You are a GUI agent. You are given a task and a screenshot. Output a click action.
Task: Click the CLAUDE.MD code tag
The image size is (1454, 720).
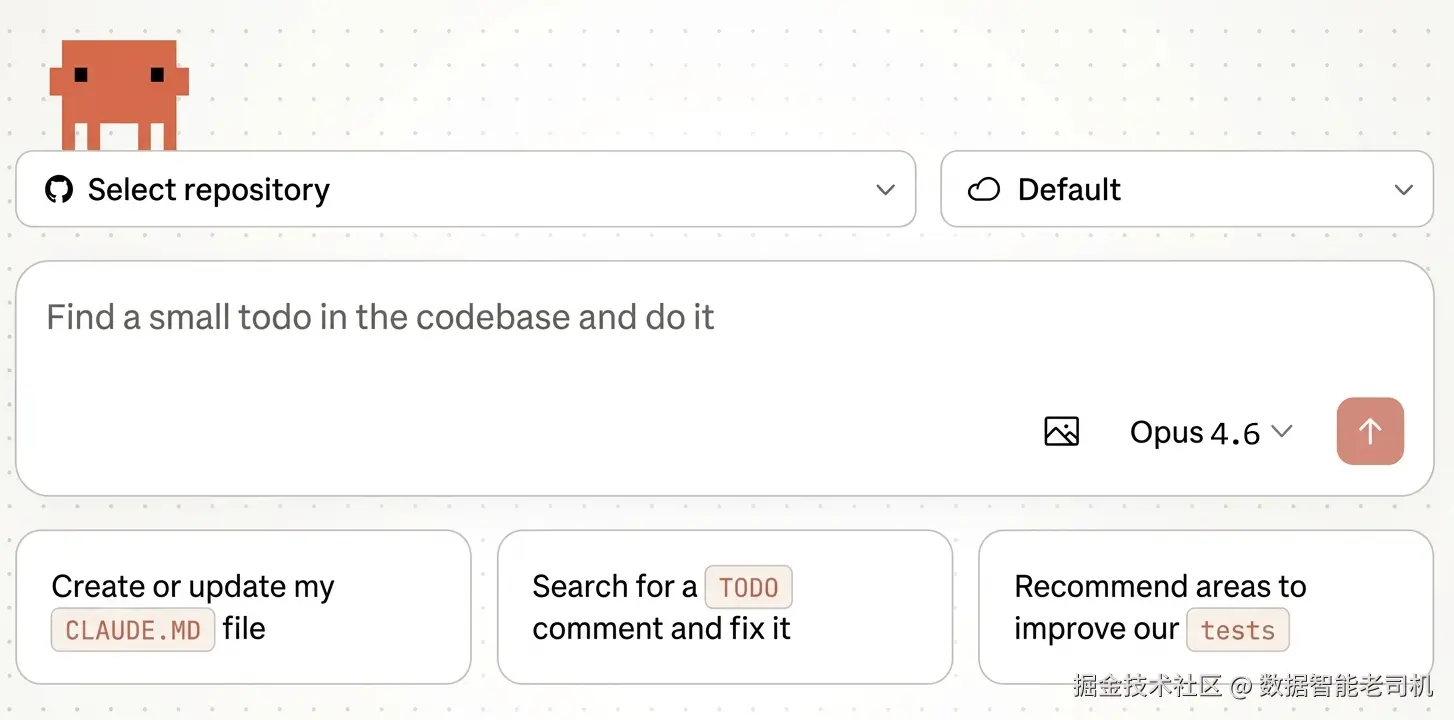(133, 630)
